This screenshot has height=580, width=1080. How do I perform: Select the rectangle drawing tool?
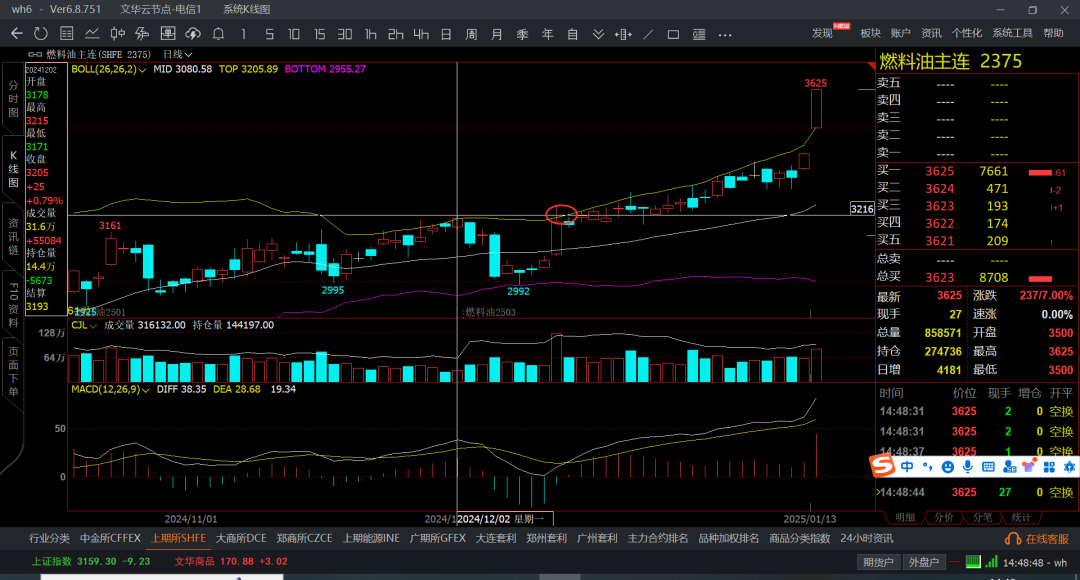673,33
